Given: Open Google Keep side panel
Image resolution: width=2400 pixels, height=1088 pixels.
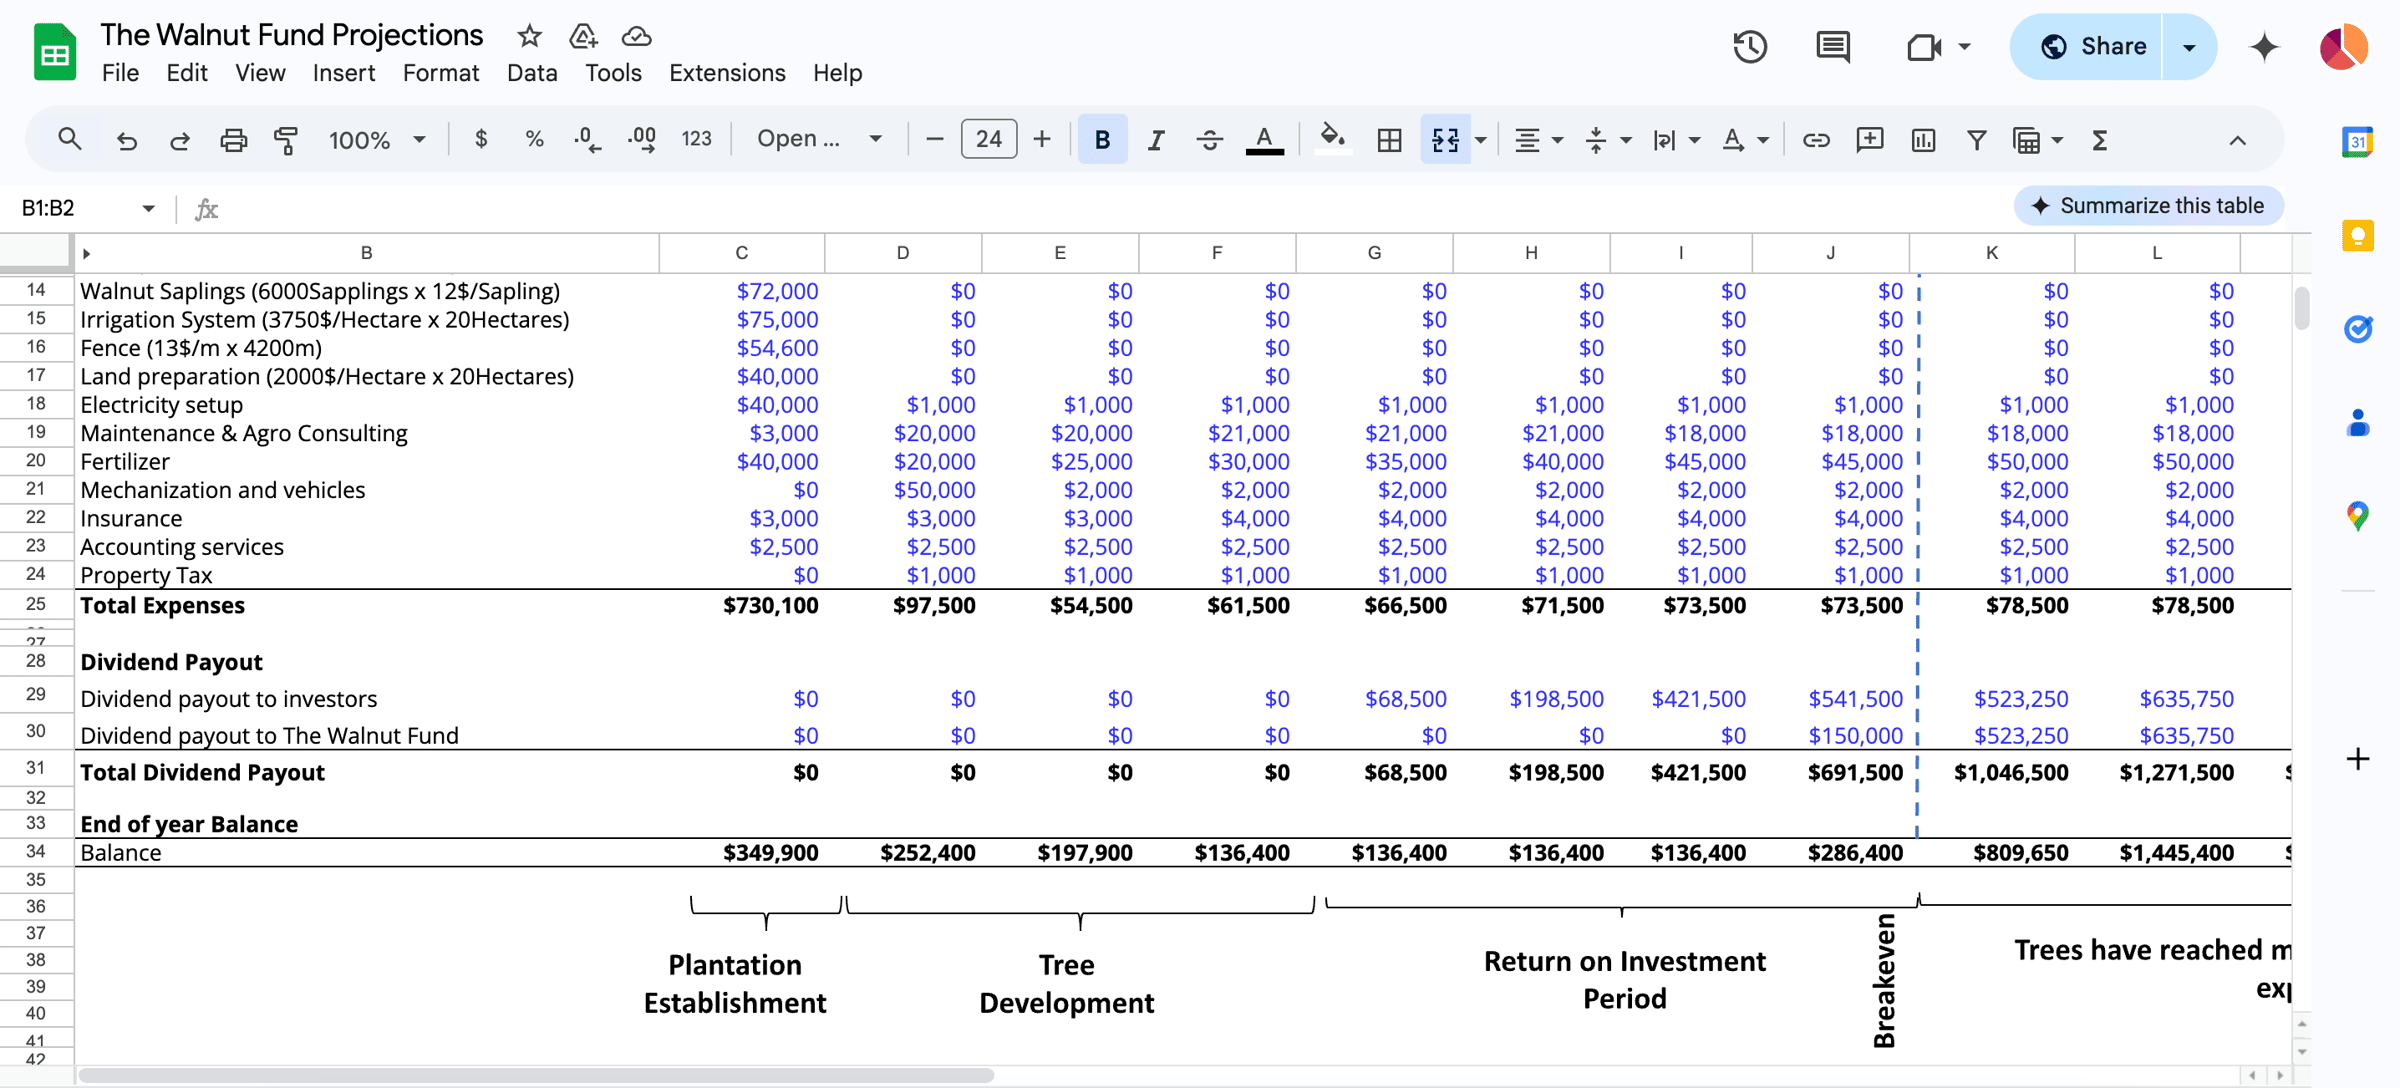Looking at the screenshot, I should [2358, 236].
